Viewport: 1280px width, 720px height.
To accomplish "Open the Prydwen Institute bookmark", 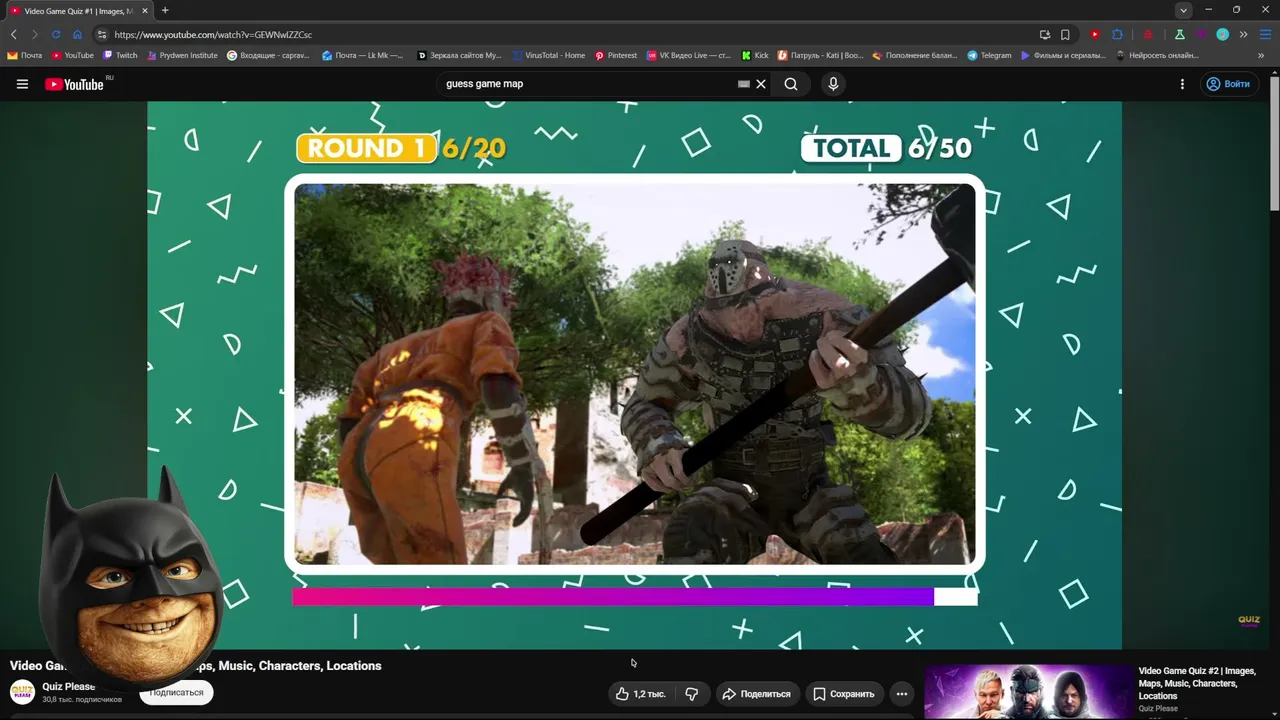I will [182, 55].
